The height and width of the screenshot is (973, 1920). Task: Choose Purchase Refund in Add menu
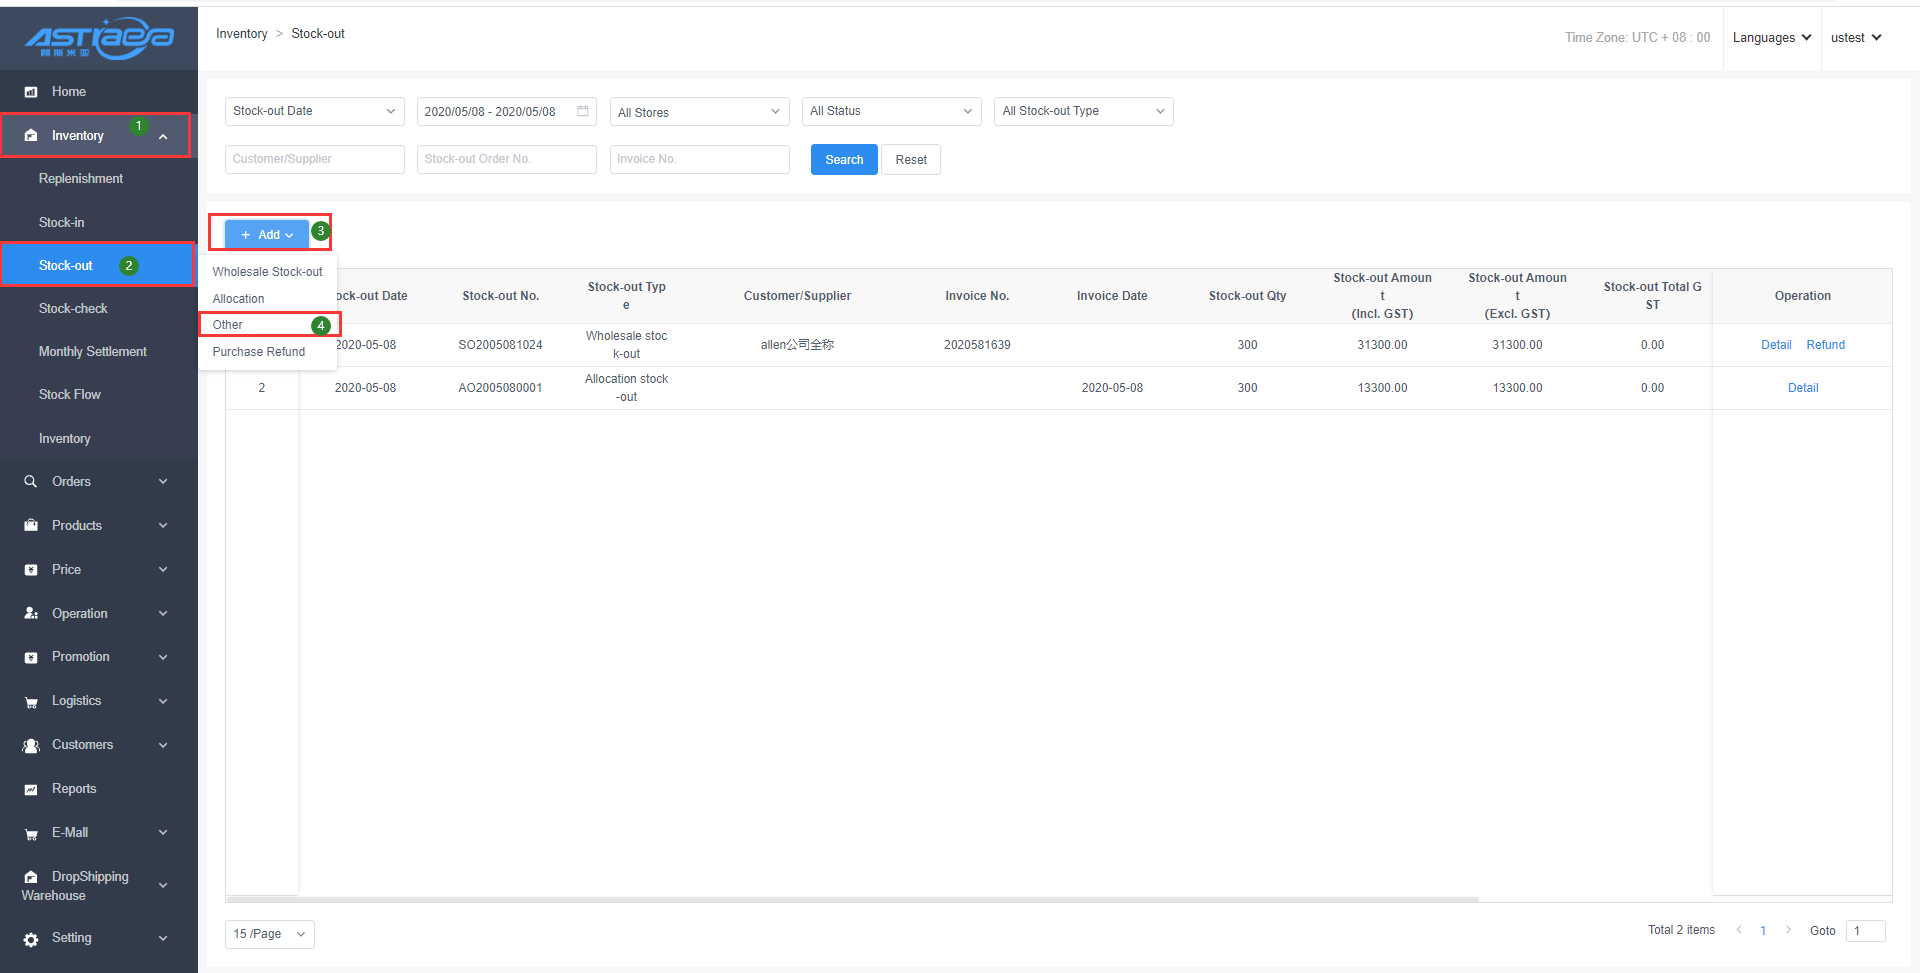pos(259,352)
